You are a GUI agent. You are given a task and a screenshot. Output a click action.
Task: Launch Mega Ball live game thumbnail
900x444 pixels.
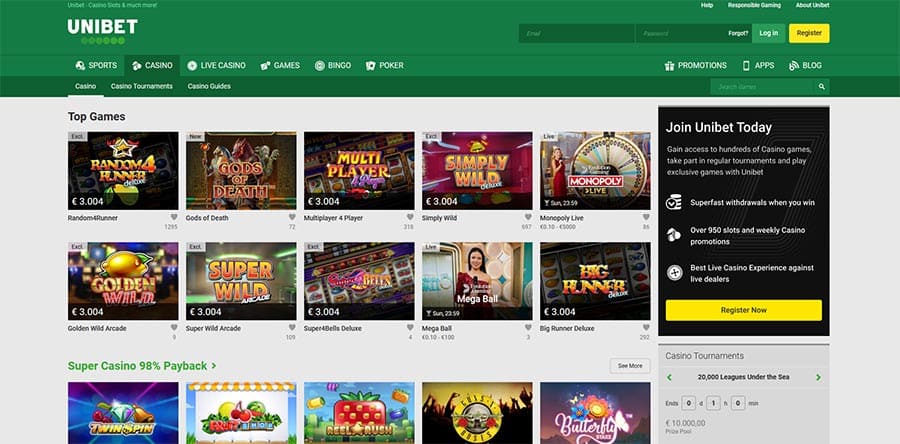tap(477, 281)
